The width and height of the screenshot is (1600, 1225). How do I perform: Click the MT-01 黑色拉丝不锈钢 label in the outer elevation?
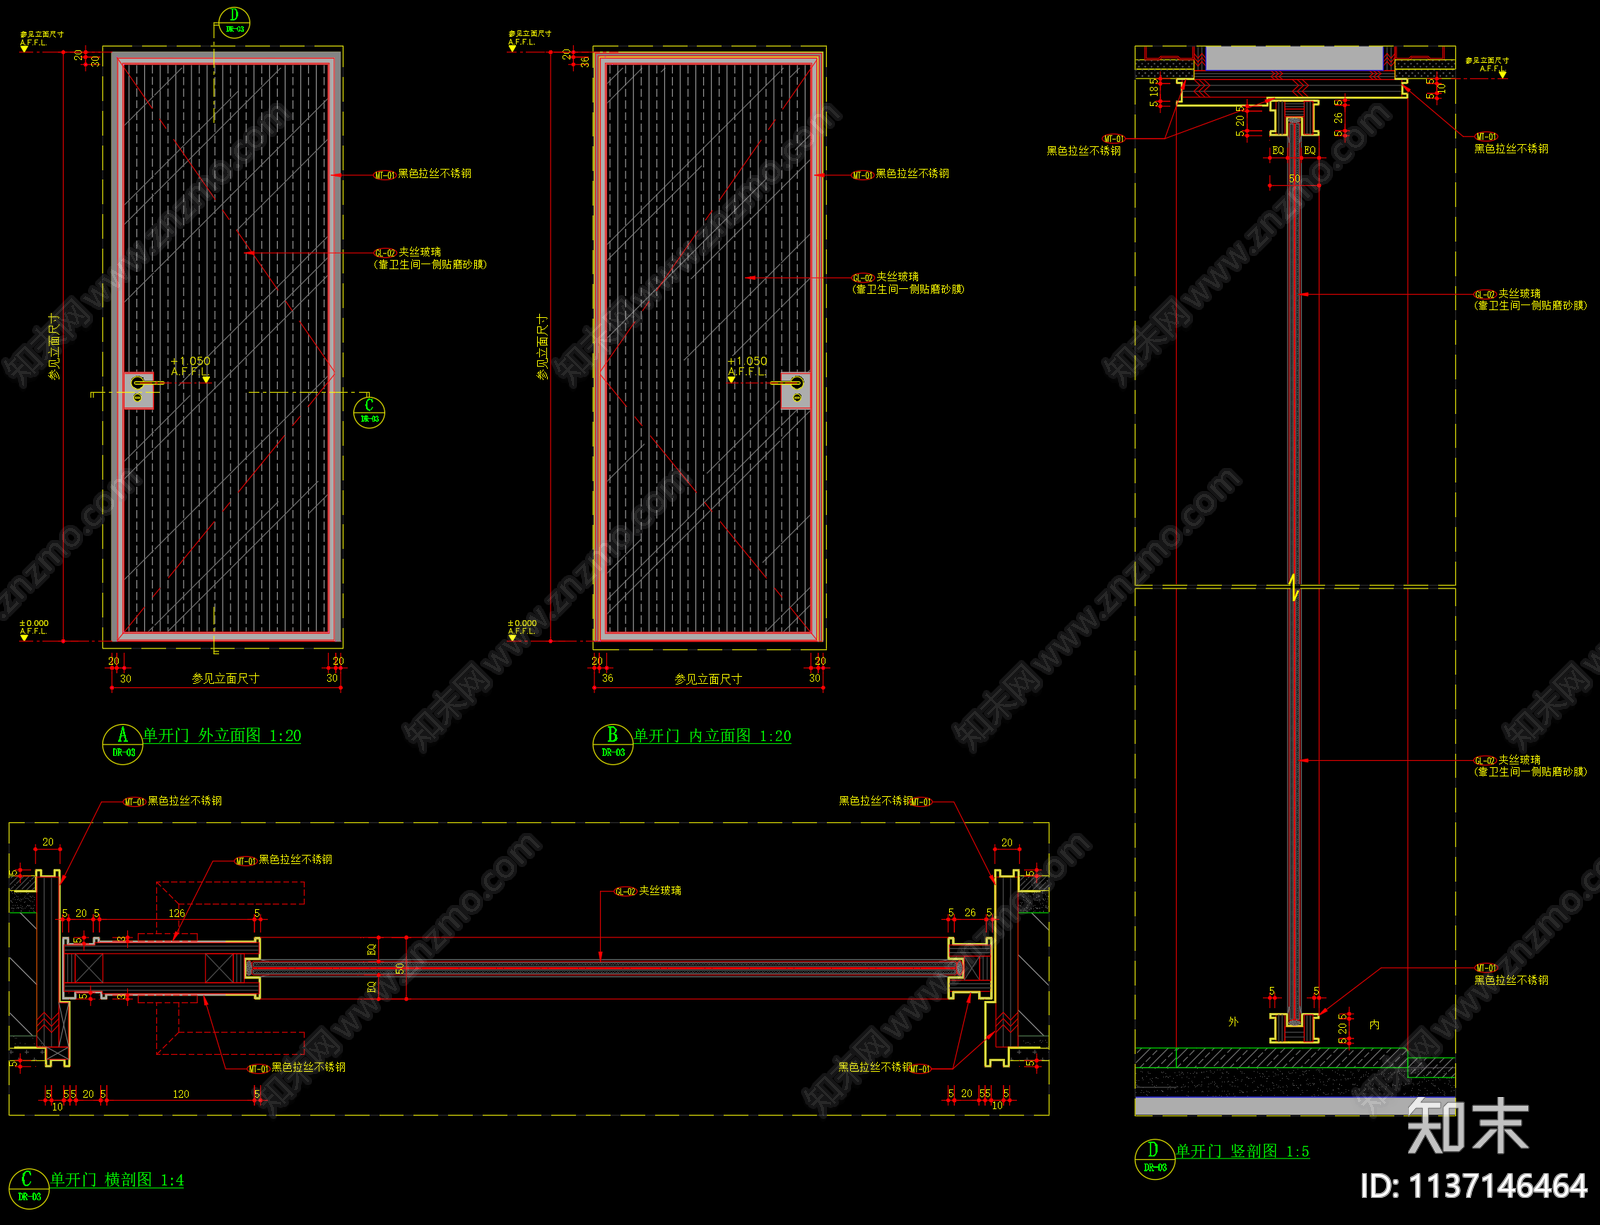click(423, 174)
